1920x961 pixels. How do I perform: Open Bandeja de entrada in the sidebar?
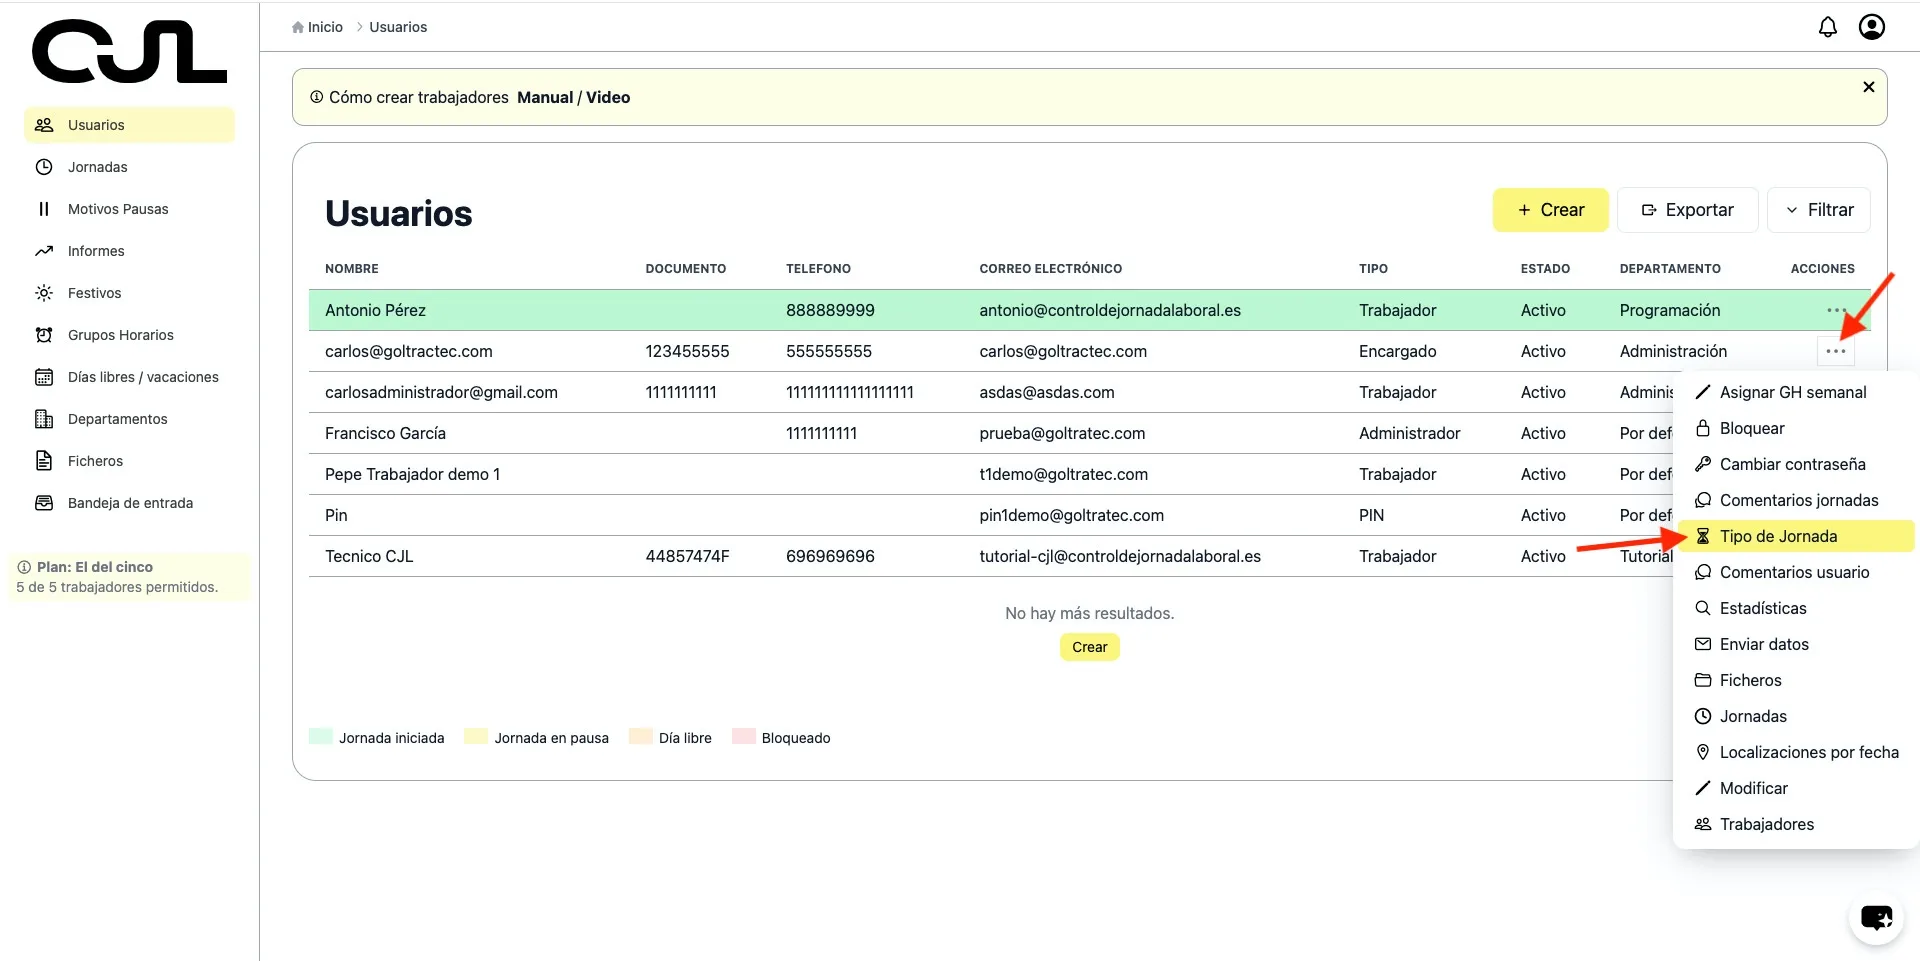click(130, 503)
